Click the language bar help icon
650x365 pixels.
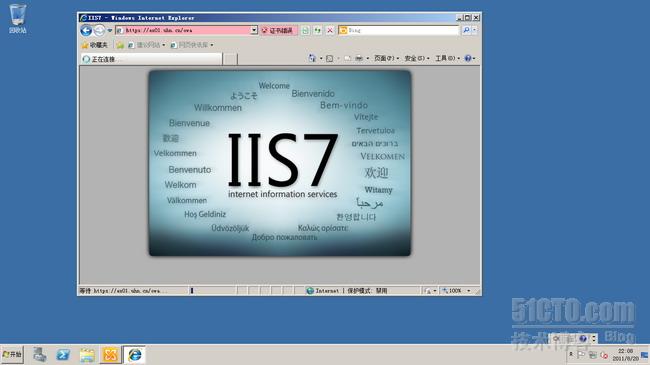click(x=583, y=338)
